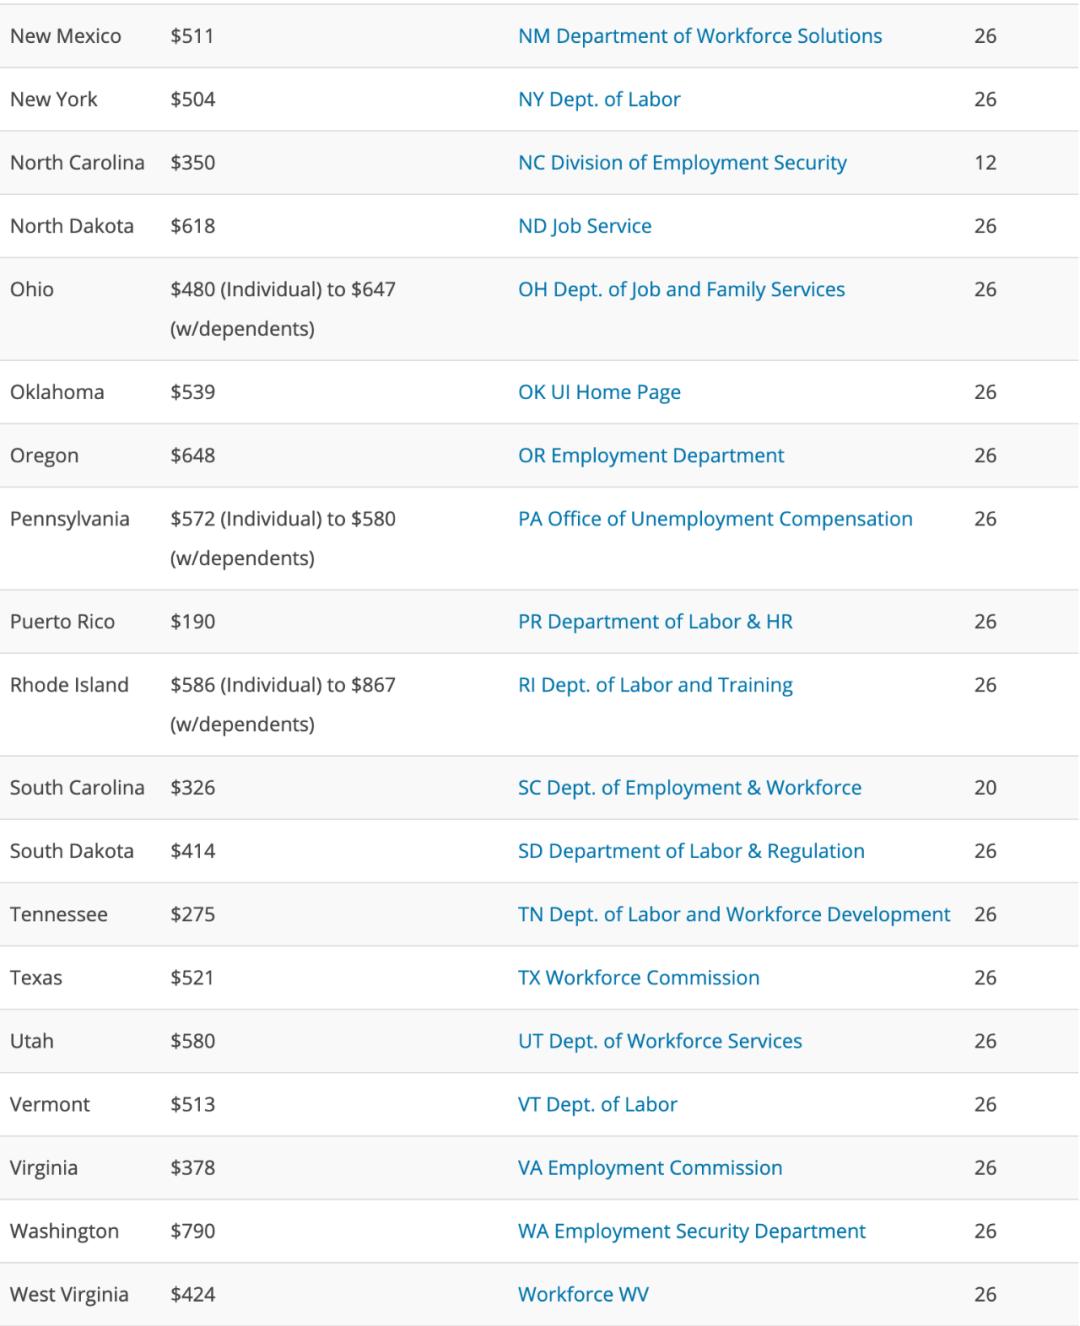Open NC Division of Employment Security link
This screenshot has height=1326, width=1080.
[x=682, y=162]
